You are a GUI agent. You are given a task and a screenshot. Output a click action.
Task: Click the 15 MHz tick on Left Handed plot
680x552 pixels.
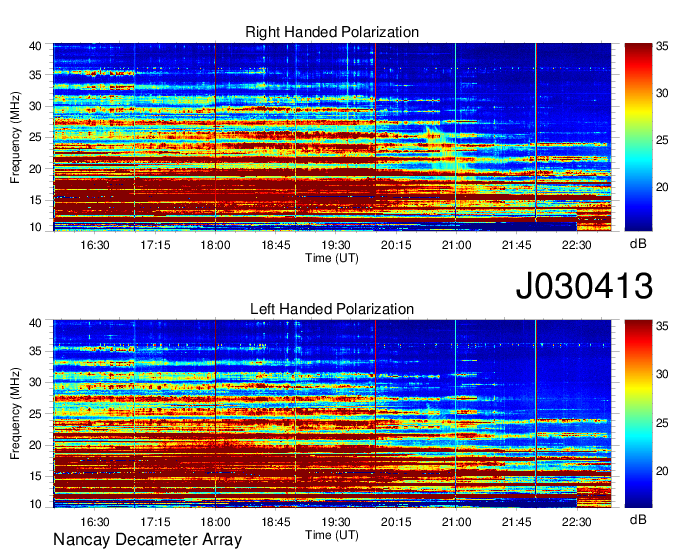click(x=36, y=477)
